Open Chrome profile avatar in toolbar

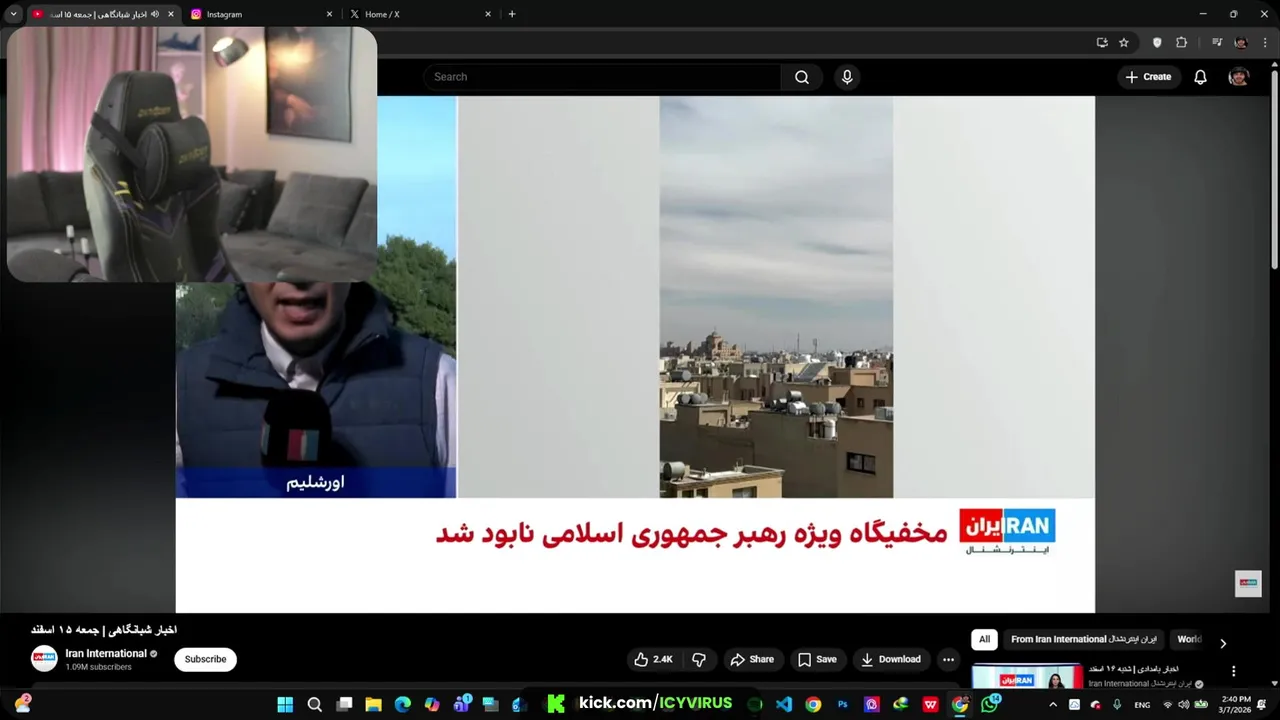click(1241, 43)
